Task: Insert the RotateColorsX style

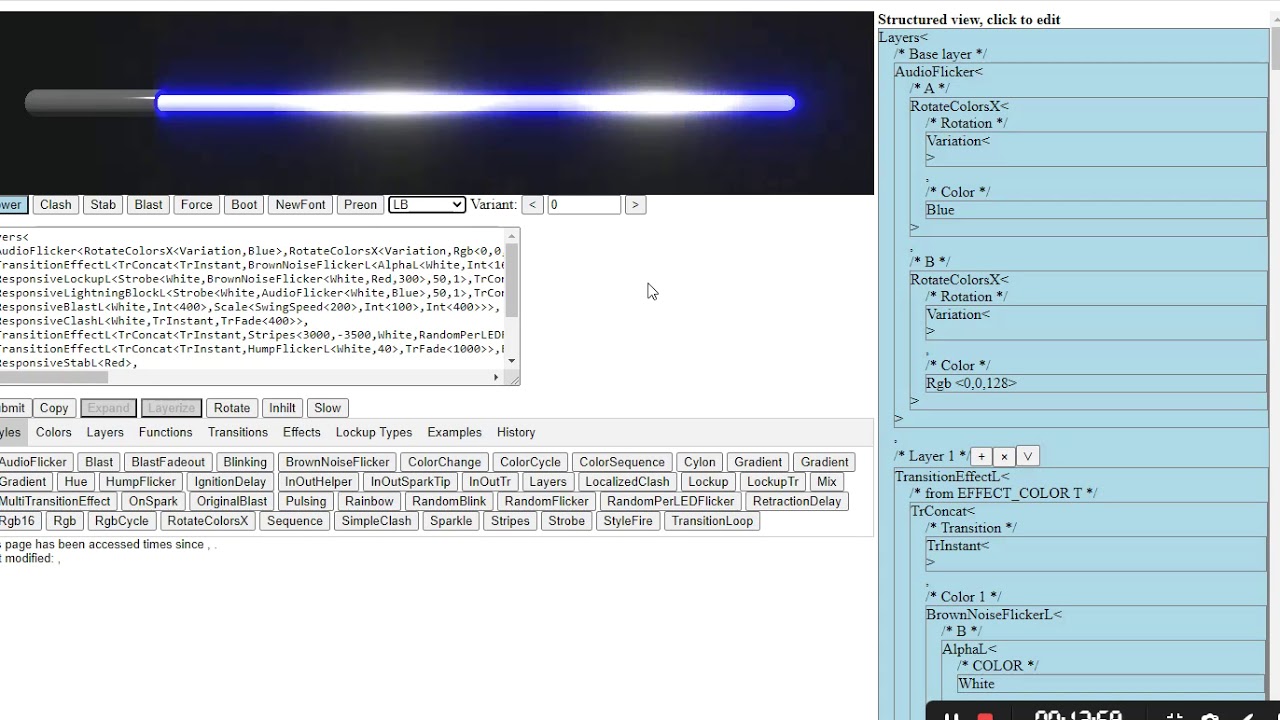Action: tap(208, 521)
